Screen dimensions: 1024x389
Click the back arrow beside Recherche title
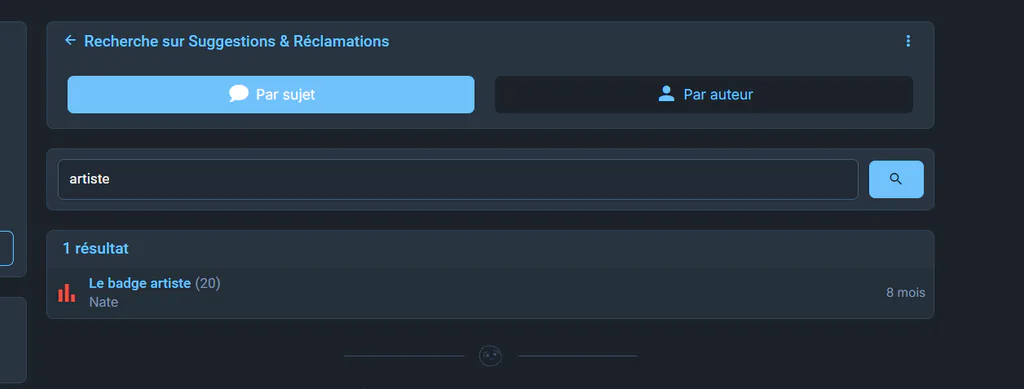(70, 40)
